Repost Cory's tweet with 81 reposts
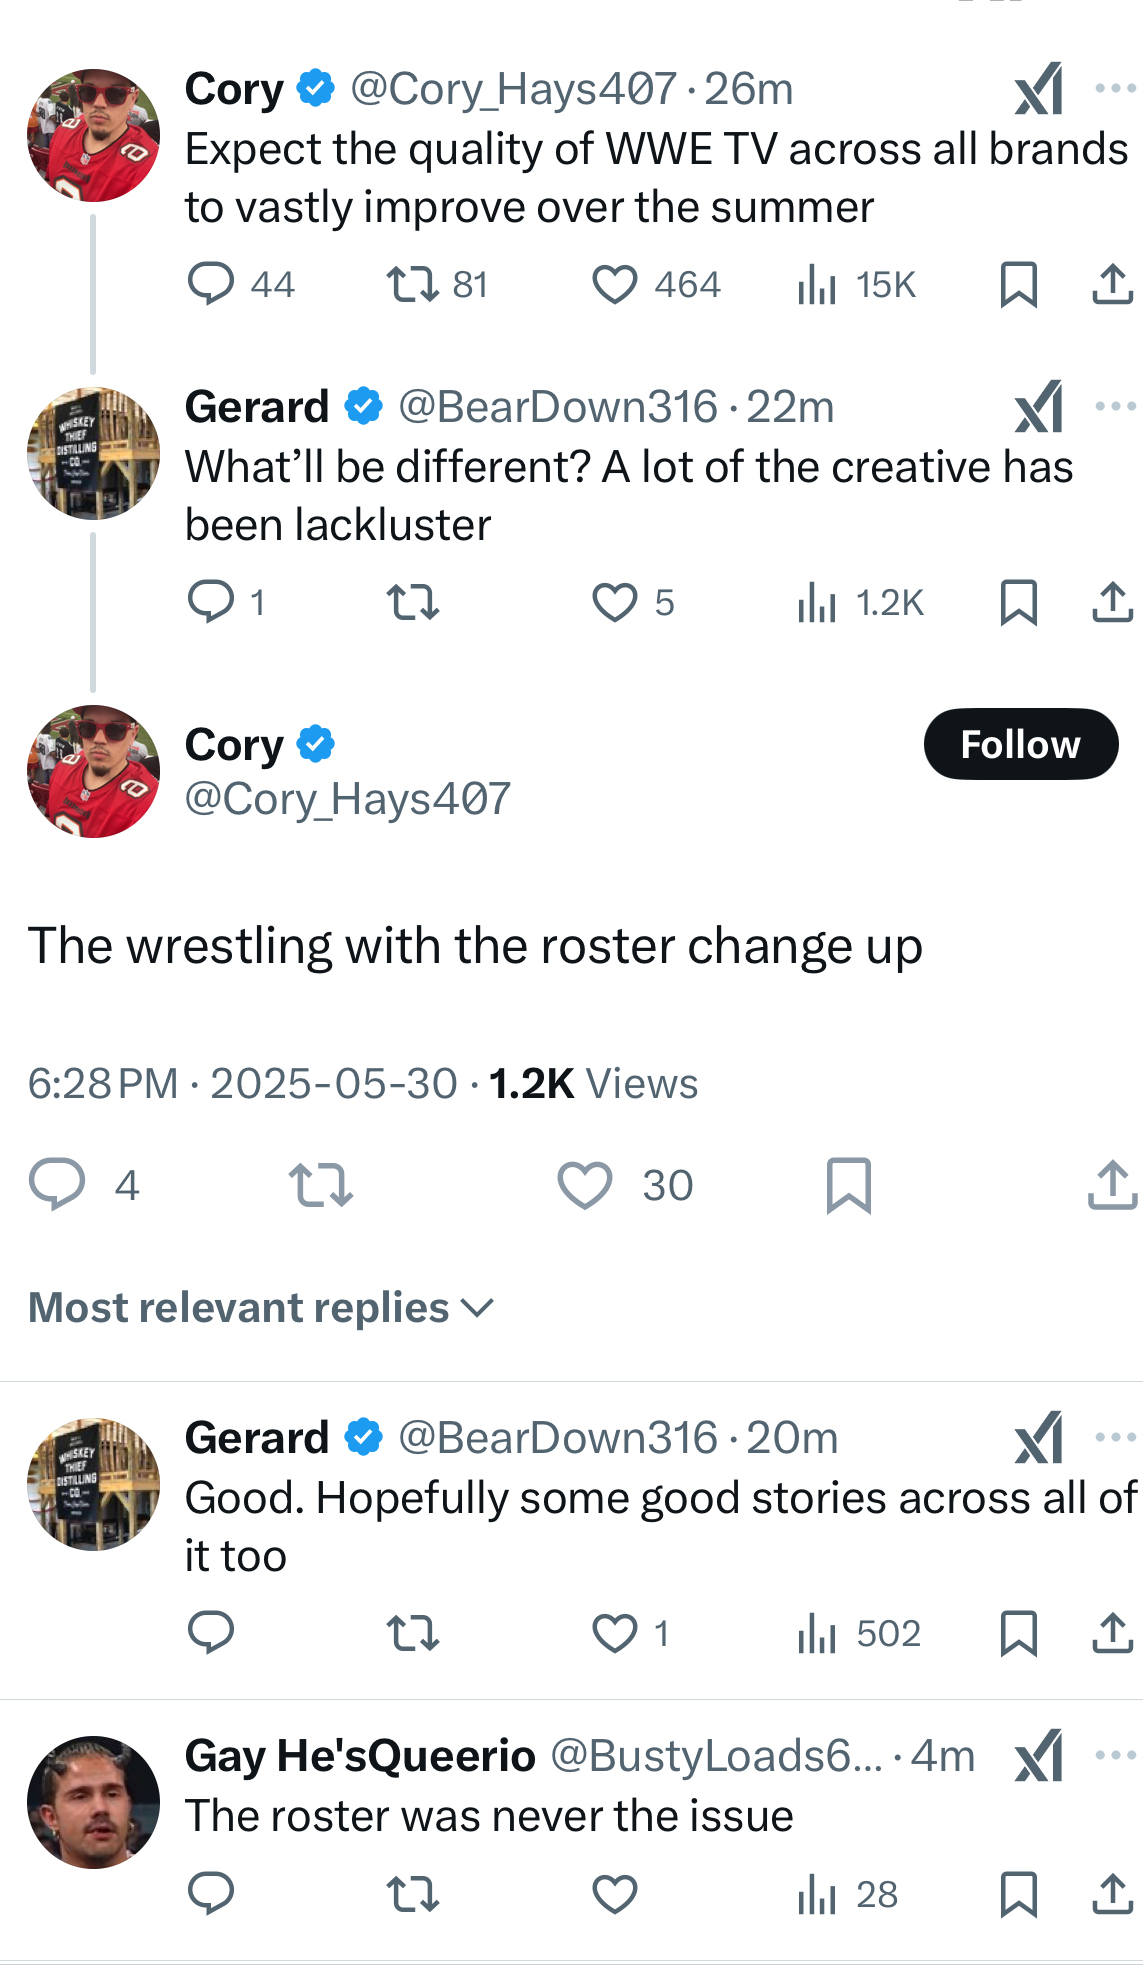The width and height of the screenshot is (1143, 1965). [x=412, y=284]
